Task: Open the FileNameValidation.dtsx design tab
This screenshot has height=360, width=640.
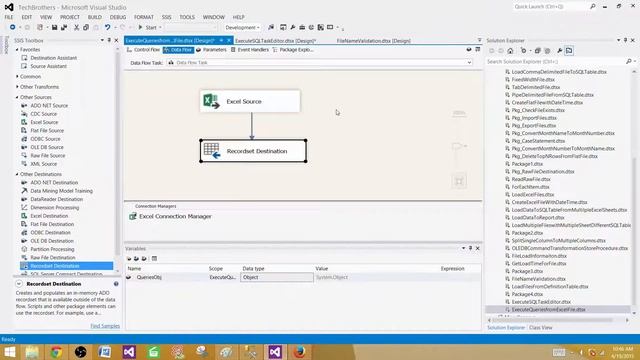Action: 373,41
